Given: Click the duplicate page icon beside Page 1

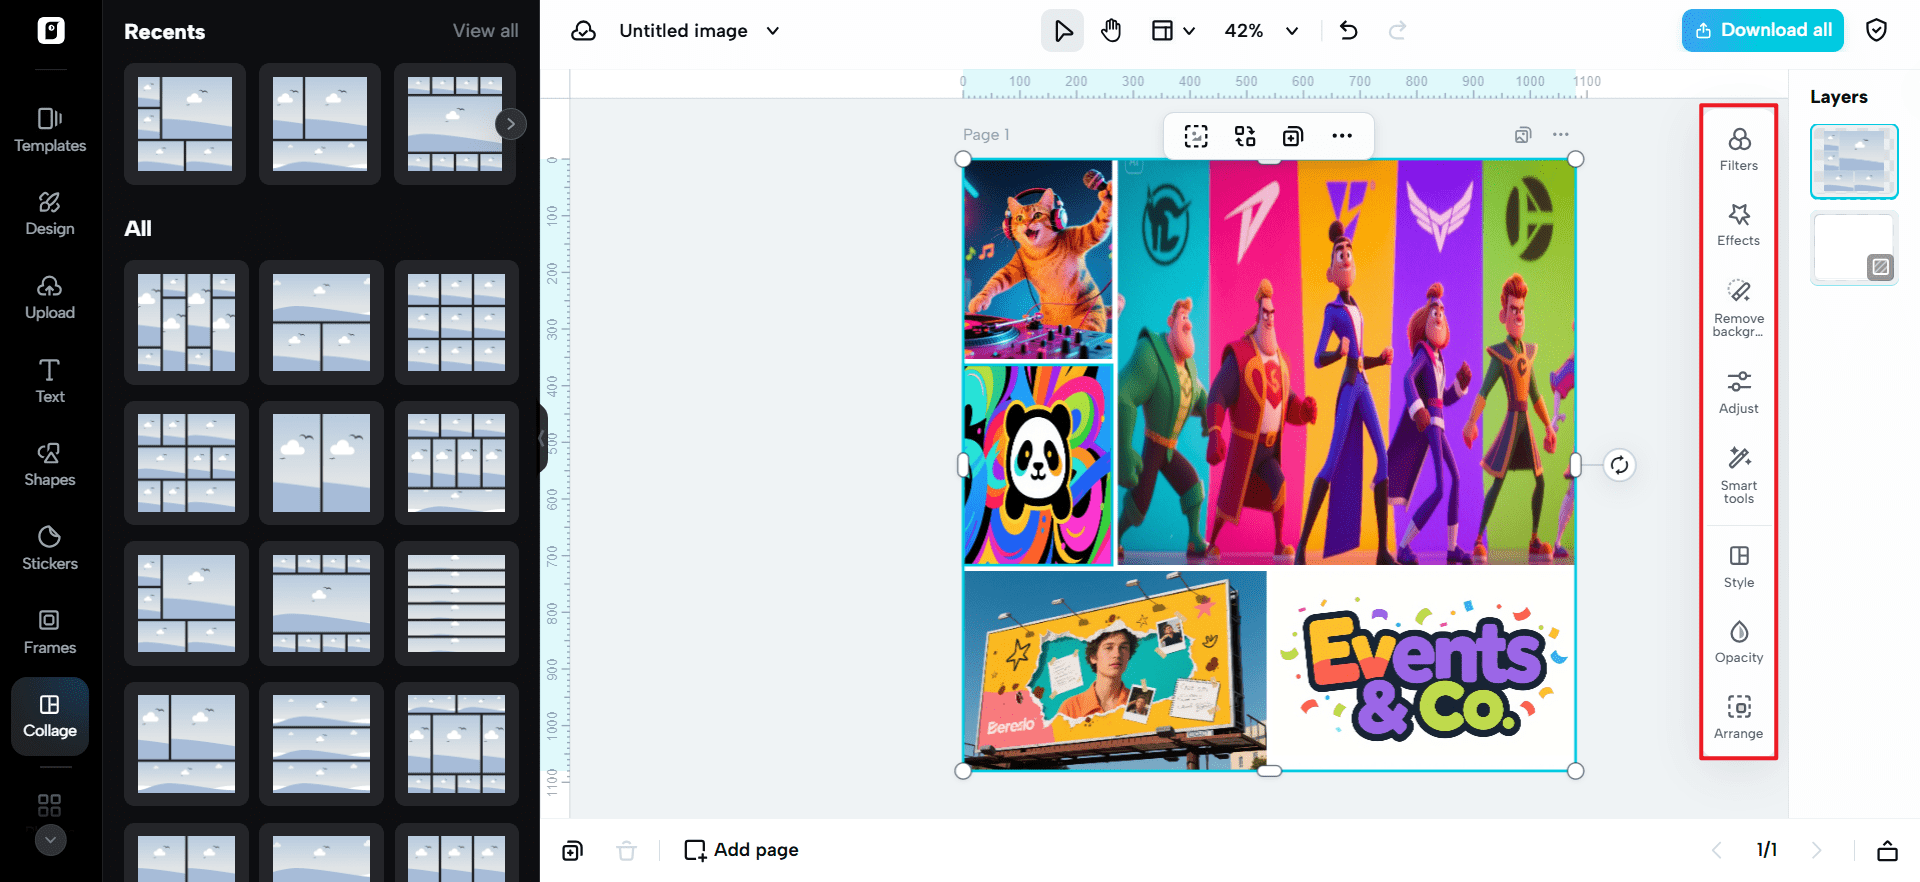Looking at the screenshot, I should (1523, 135).
